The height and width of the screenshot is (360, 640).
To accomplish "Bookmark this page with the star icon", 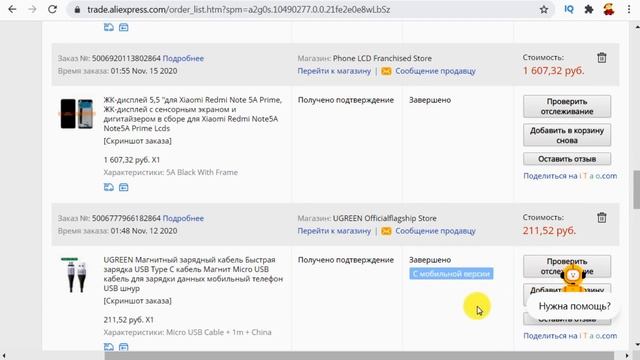I will point(544,9).
